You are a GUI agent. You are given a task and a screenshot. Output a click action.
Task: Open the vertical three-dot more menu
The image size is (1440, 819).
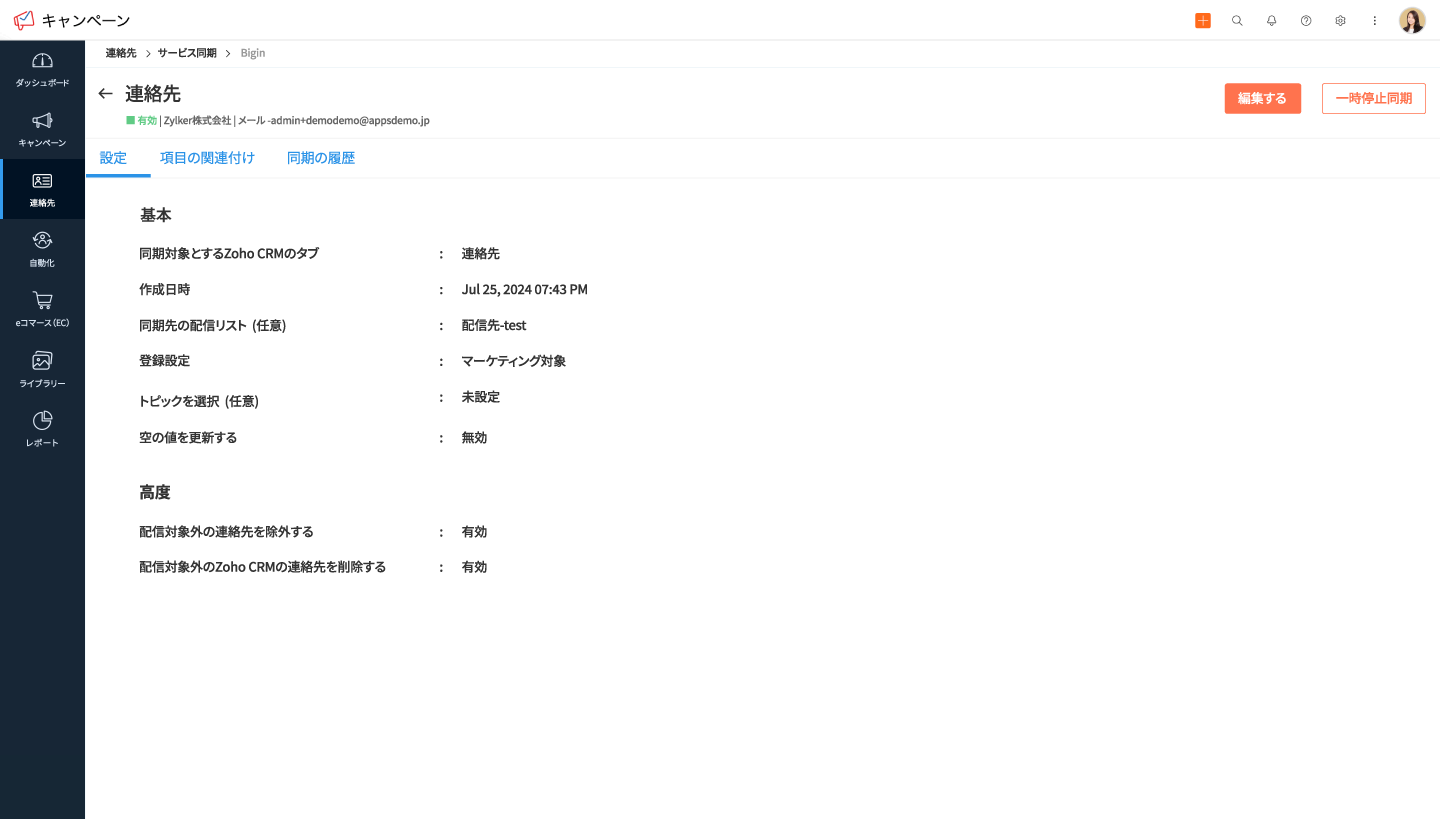[x=1374, y=20]
